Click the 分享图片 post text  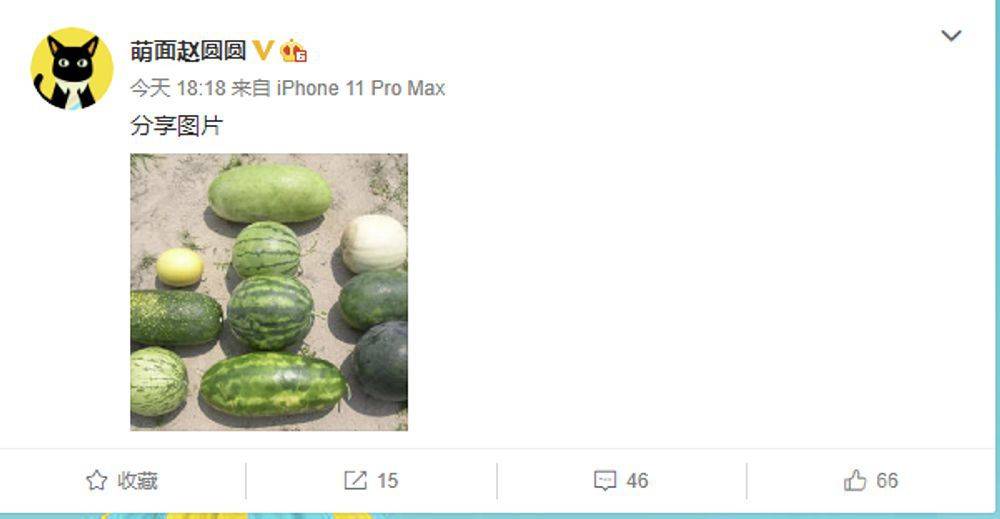pos(177,126)
